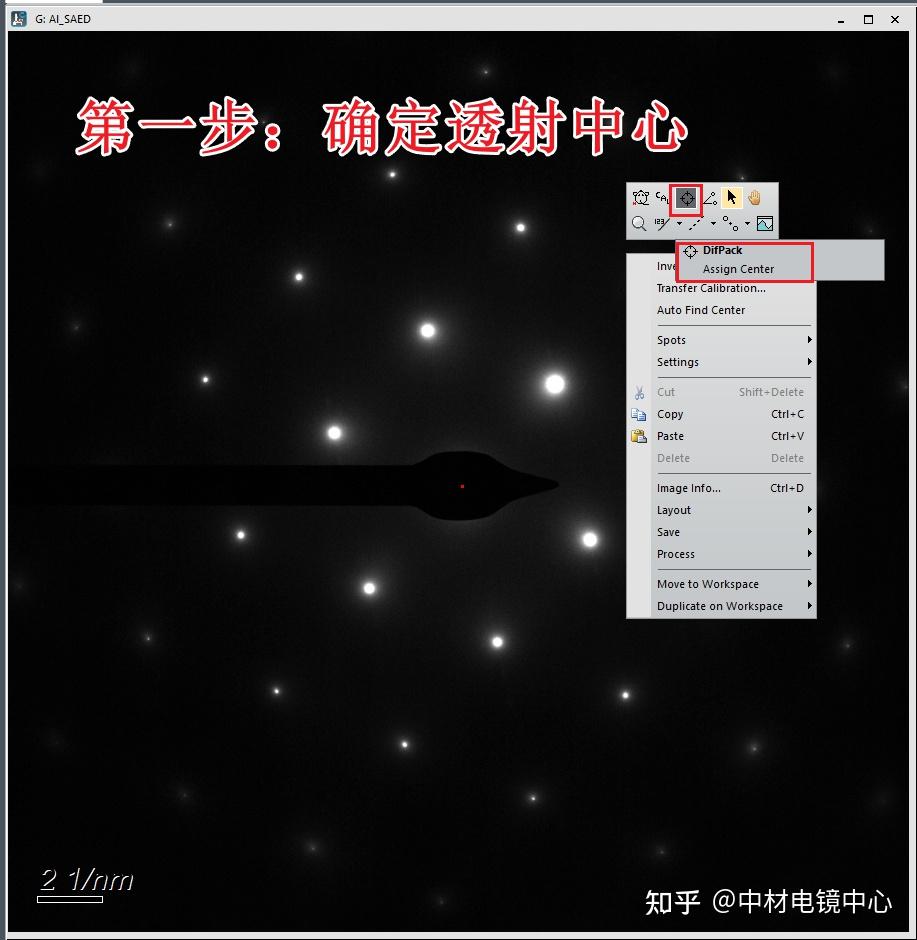The image size is (917, 940).
Task: Choose Copy from context menu
Action: click(722, 414)
